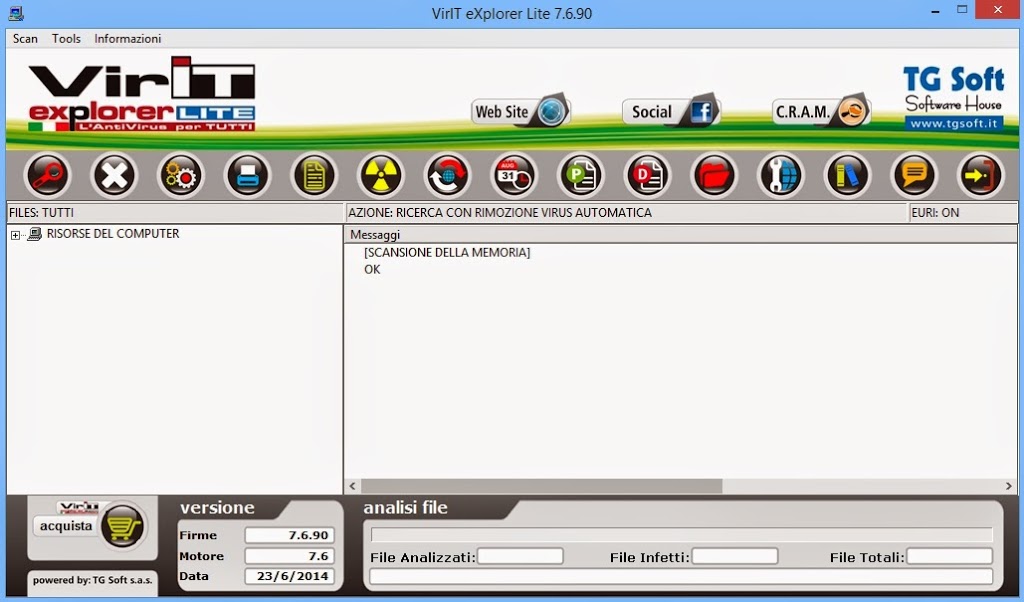This screenshot has height=602, width=1024.
Task: Start scan with magnifying glass icon
Action: (47, 175)
